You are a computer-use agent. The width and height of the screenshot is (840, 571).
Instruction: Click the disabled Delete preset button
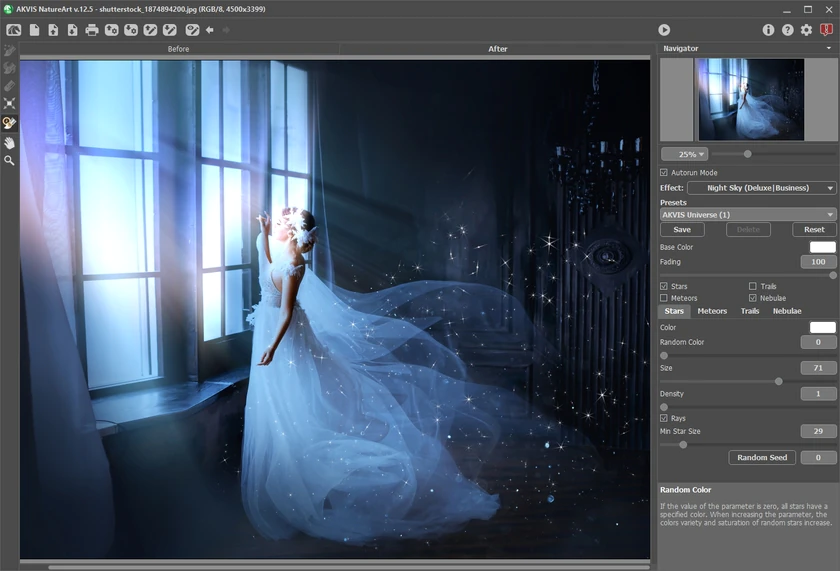[x=748, y=229]
